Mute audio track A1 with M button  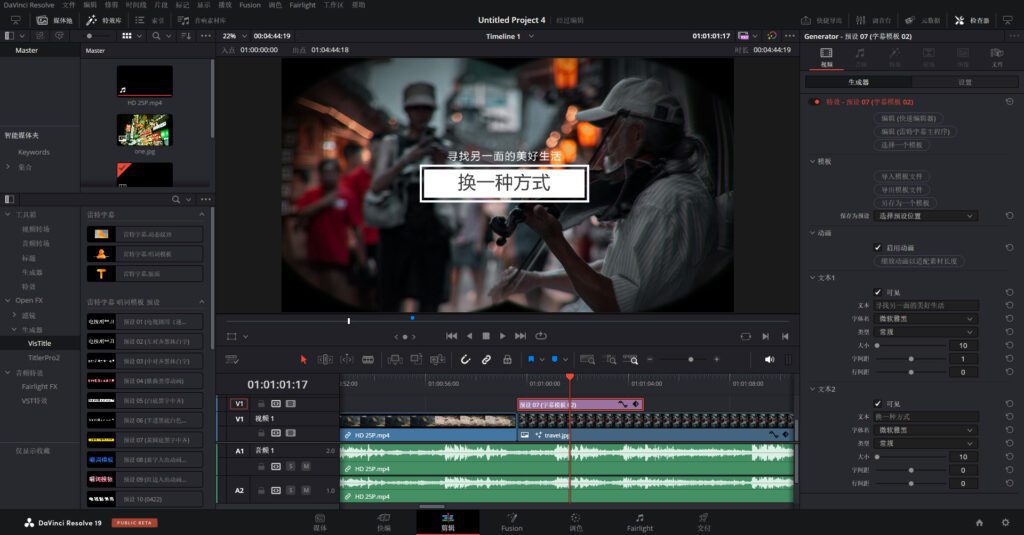[x=305, y=466]
